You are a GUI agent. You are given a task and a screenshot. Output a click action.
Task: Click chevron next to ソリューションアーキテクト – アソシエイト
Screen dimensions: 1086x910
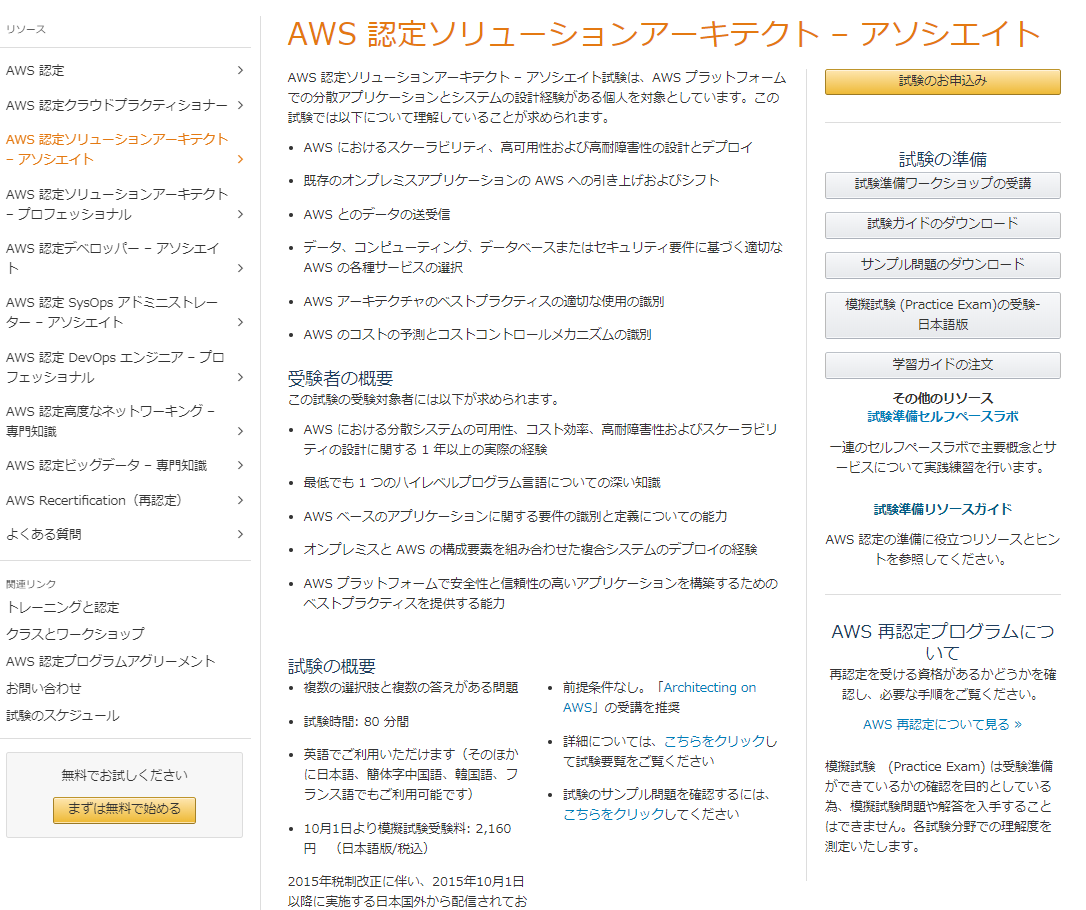(240, 159)
